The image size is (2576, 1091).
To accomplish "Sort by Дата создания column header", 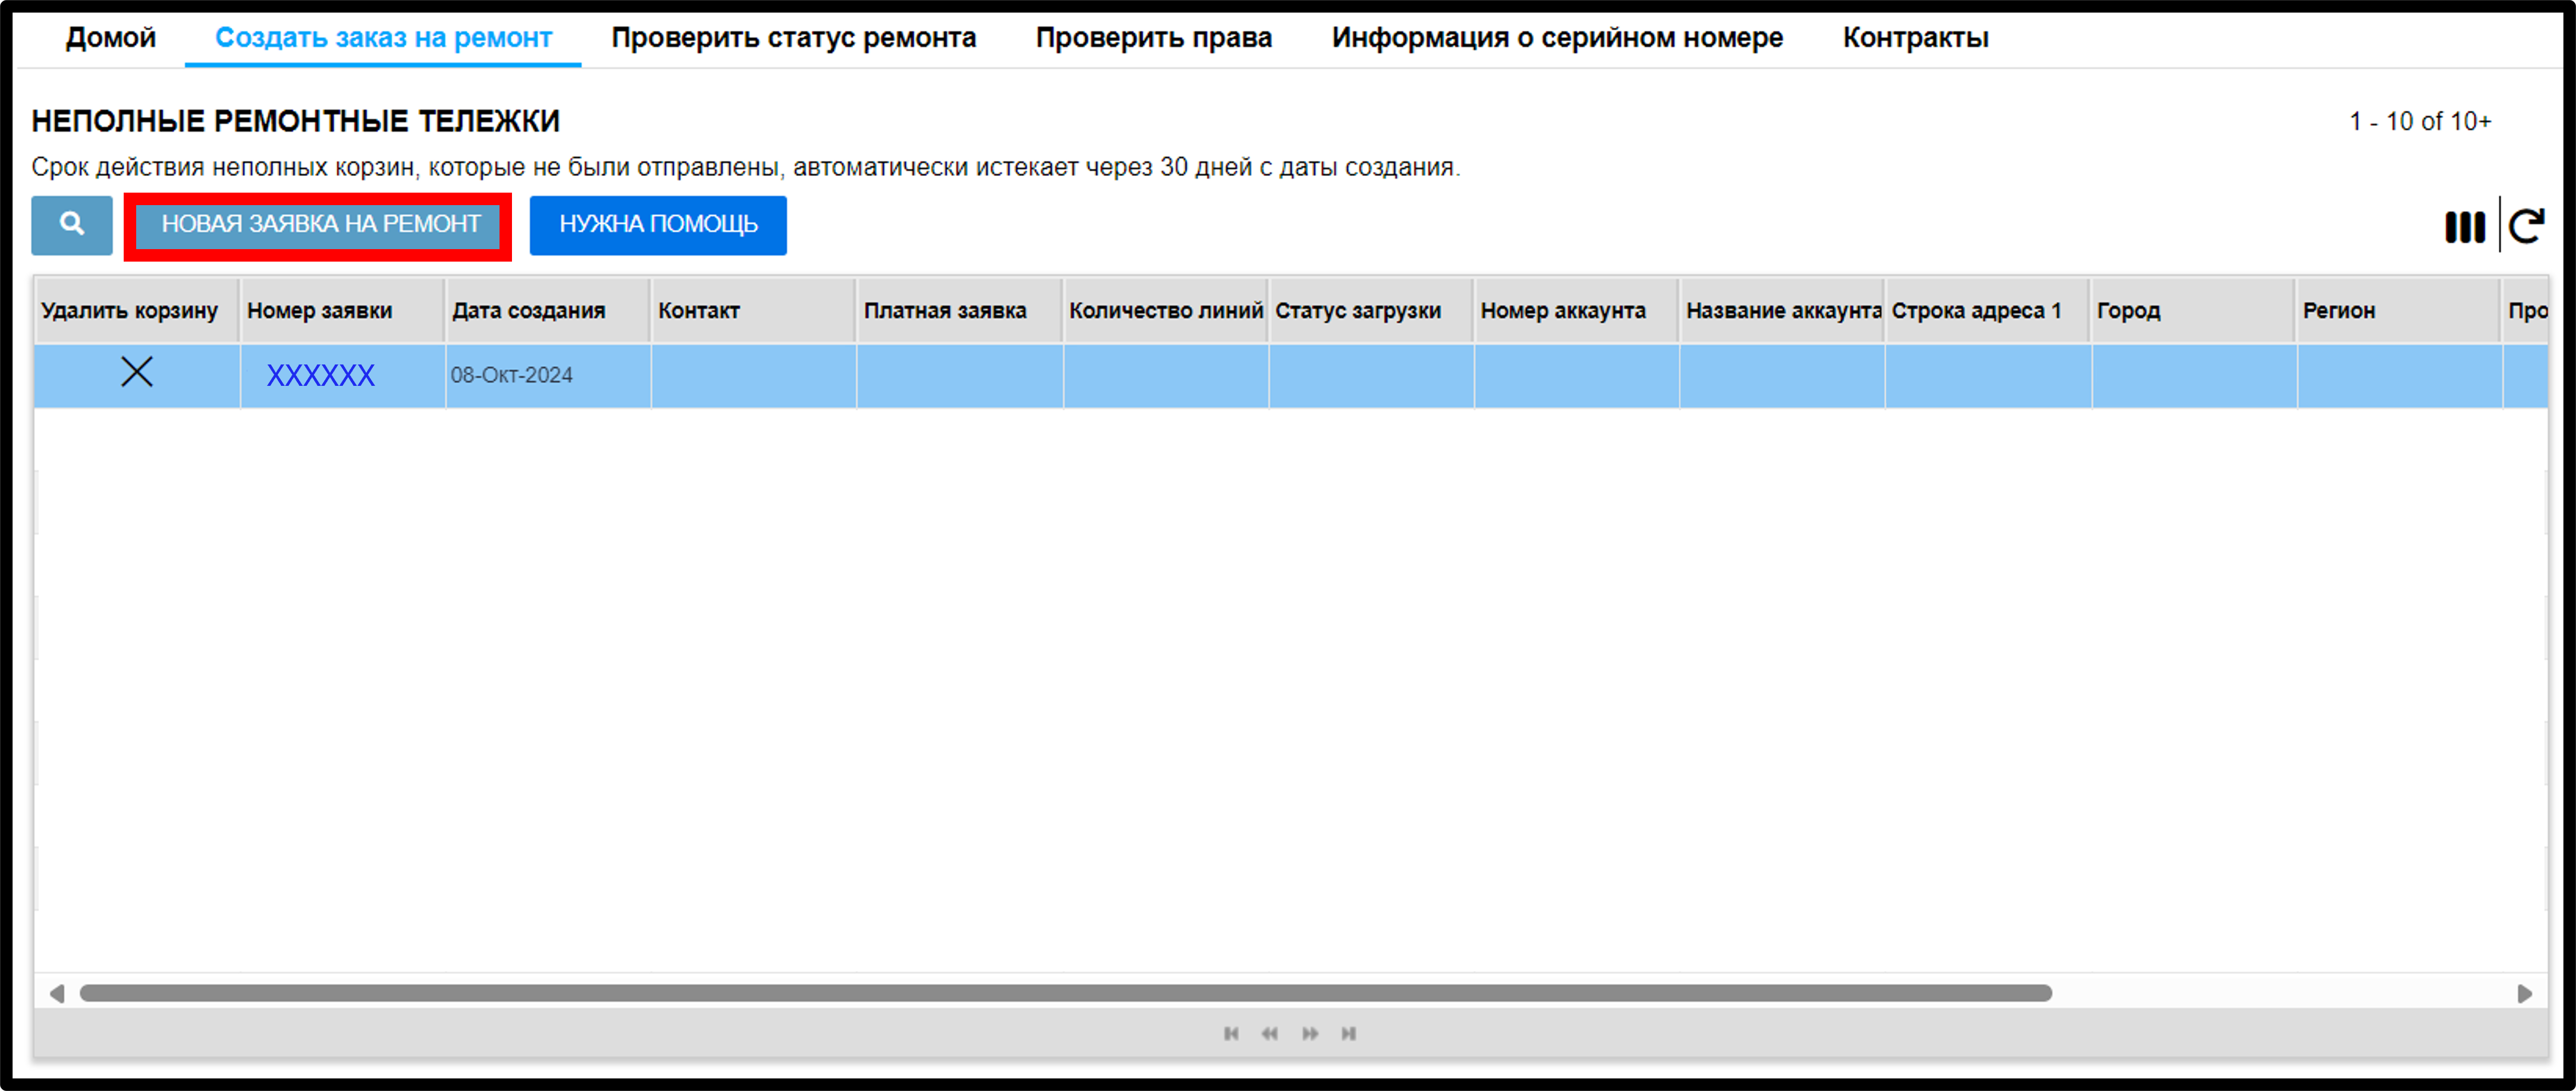I will pos(548,311).
